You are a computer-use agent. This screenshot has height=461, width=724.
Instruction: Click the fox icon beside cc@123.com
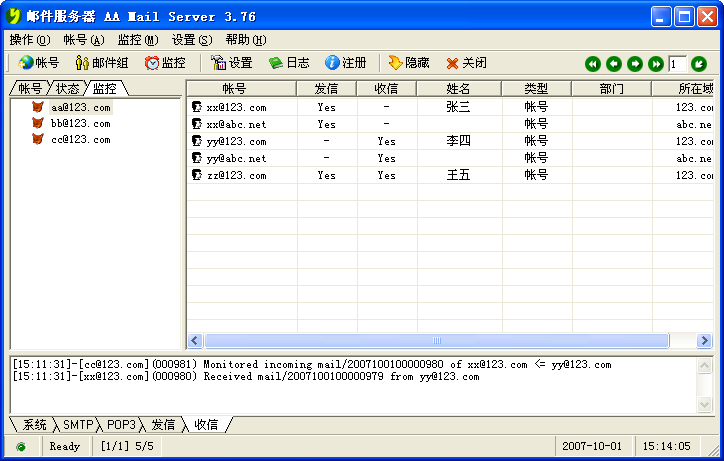(x=38, y=139)
